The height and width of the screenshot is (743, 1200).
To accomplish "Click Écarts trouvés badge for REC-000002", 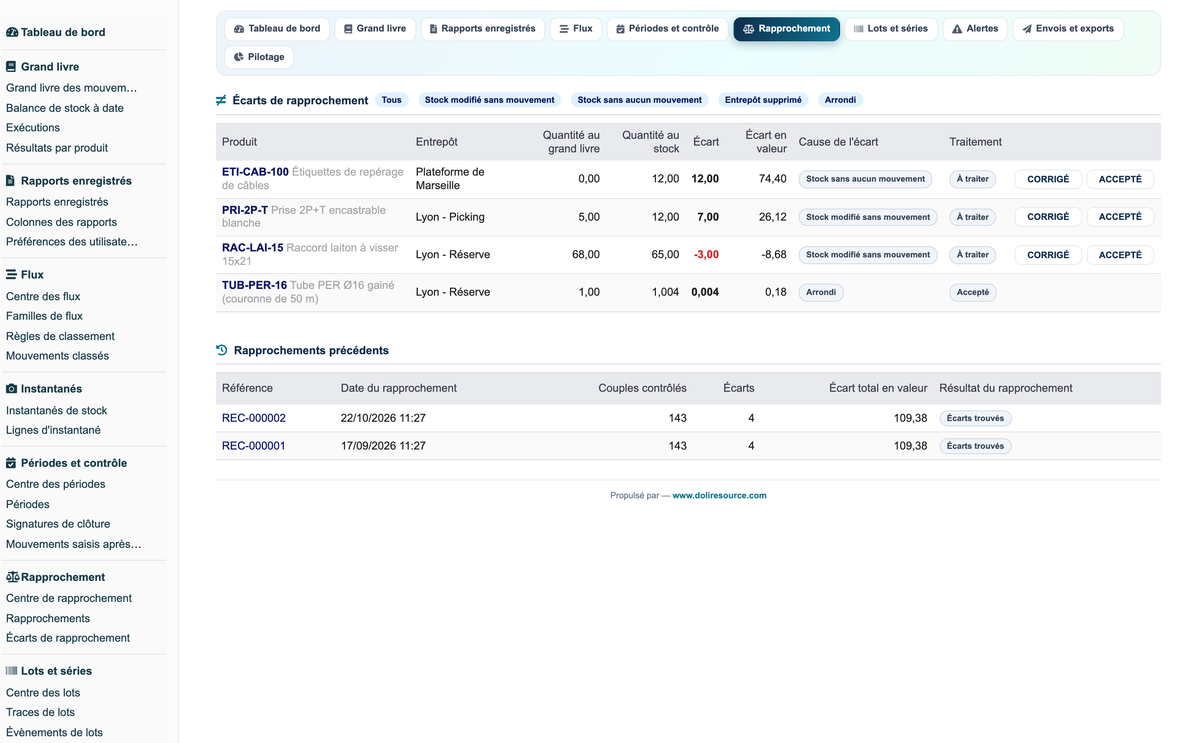I will click(x=975, y=418).
